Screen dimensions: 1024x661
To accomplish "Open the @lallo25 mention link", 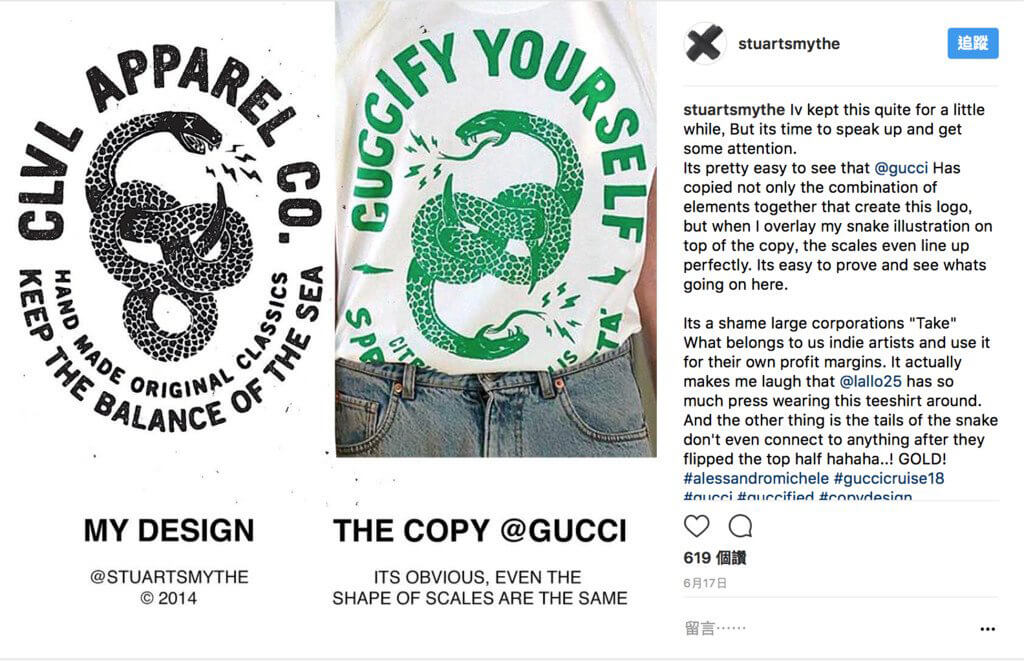I will coord(870,381).
